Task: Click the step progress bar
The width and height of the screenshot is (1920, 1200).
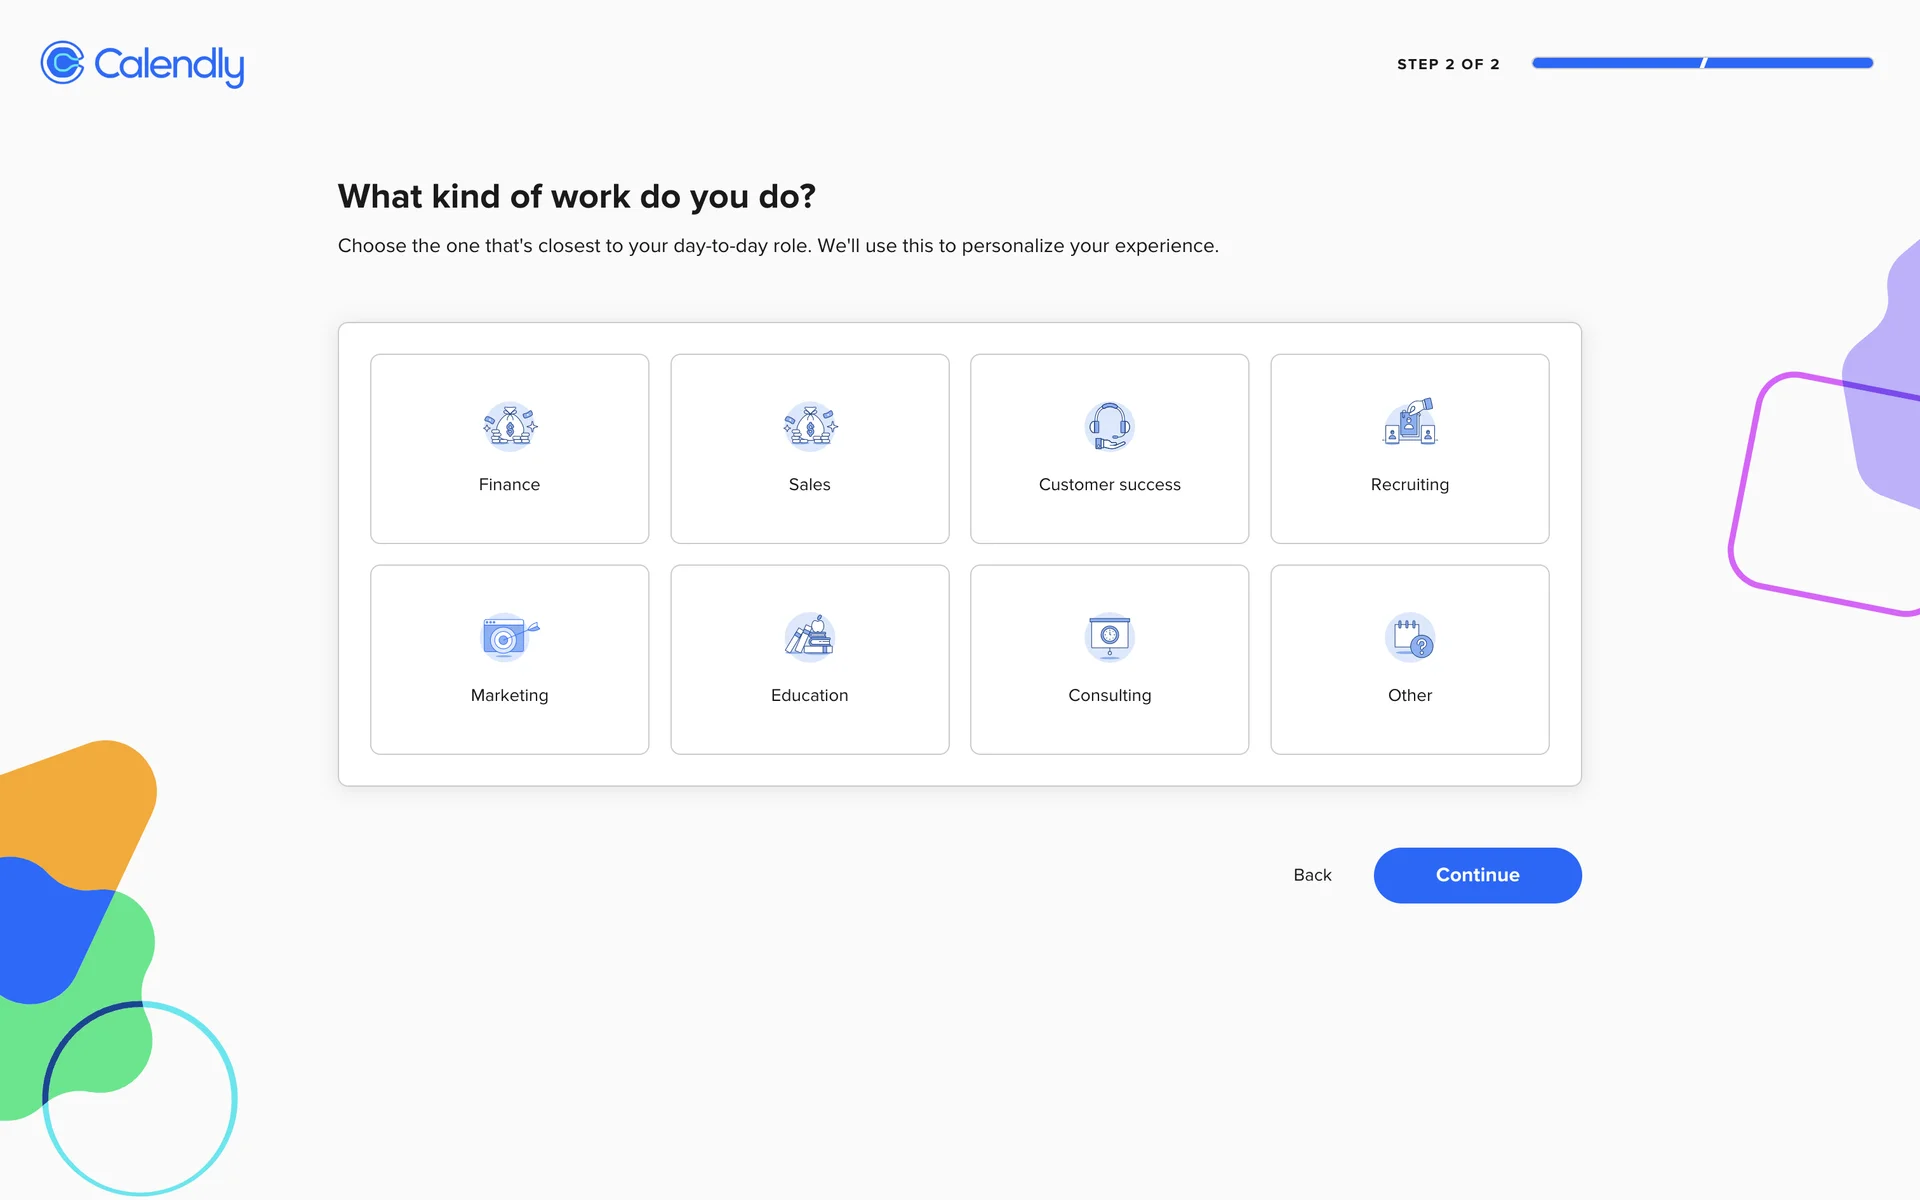Action: (1702, 63)
